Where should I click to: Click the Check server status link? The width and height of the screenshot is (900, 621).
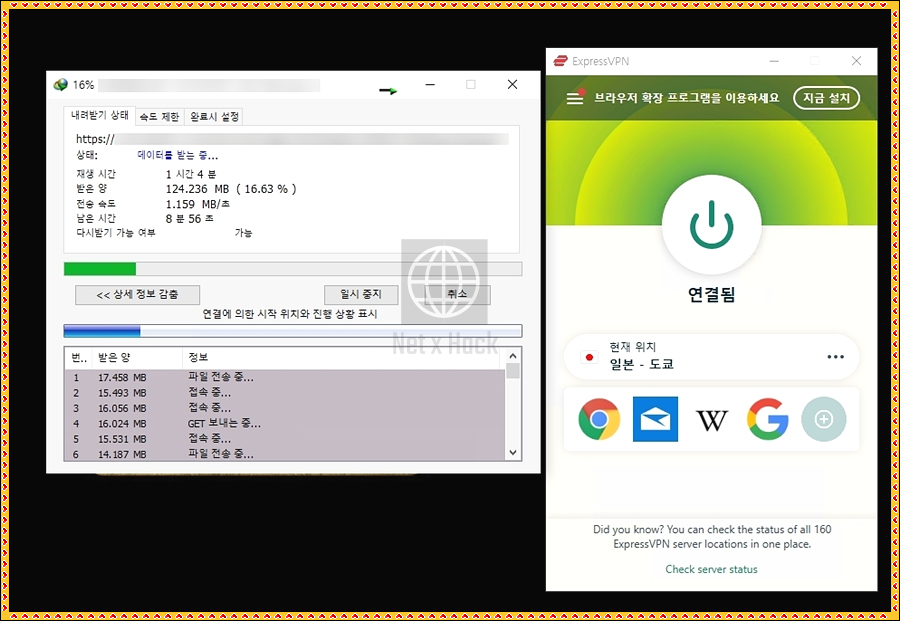tap(711, 569)
